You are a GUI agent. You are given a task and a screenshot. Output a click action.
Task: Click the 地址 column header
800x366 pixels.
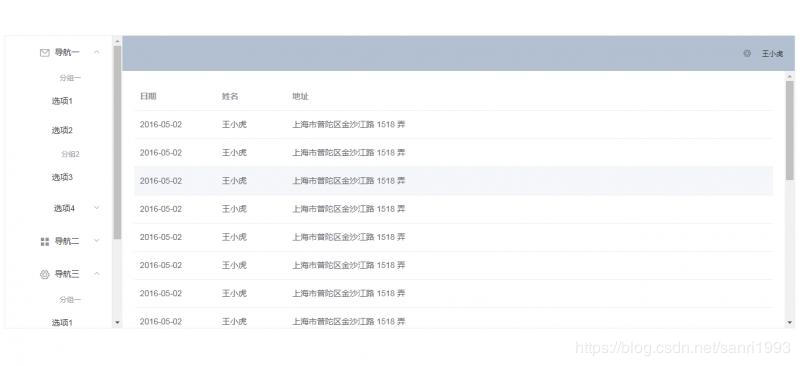click(301, 96)
